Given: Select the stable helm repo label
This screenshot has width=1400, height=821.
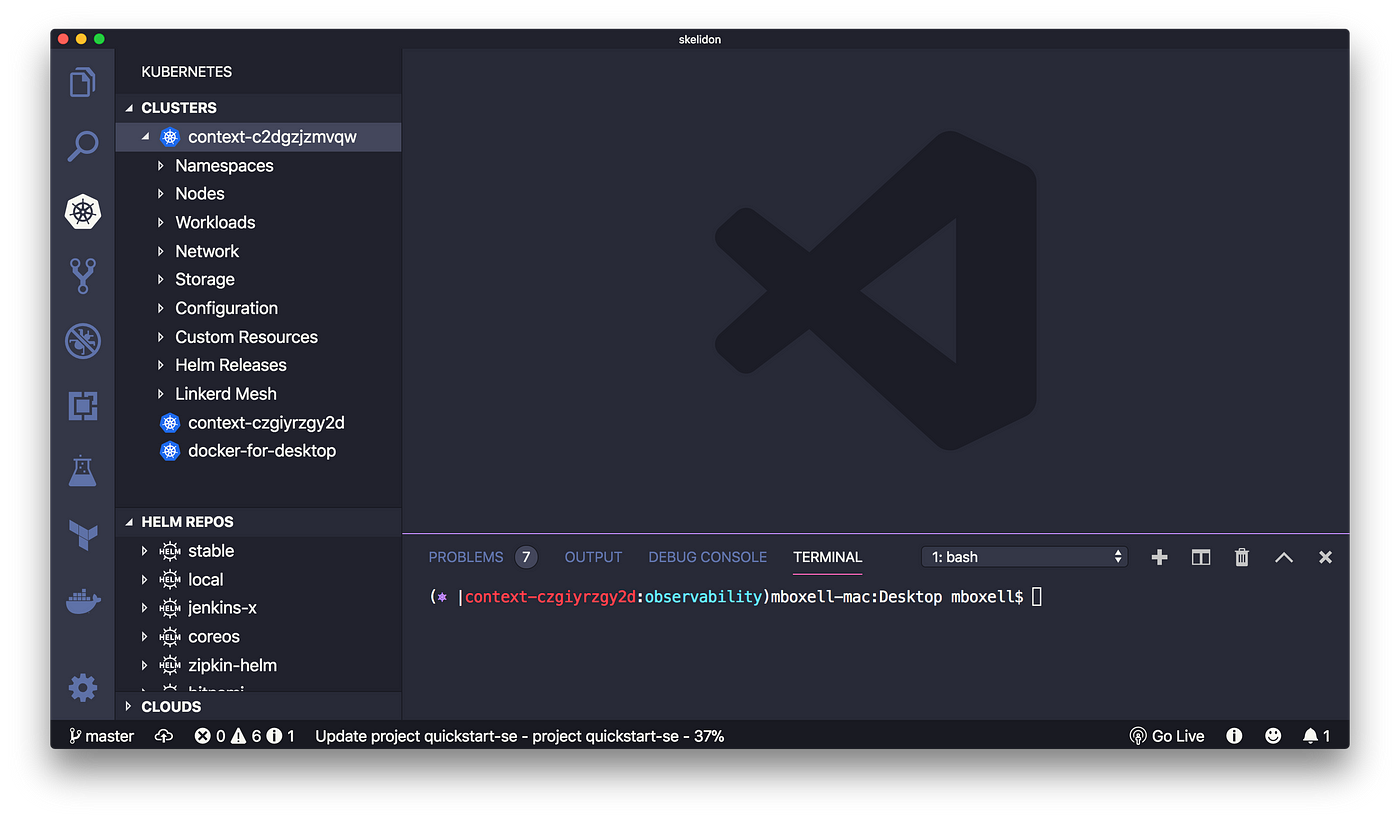Looking at the screenshot, I should 211,551.
